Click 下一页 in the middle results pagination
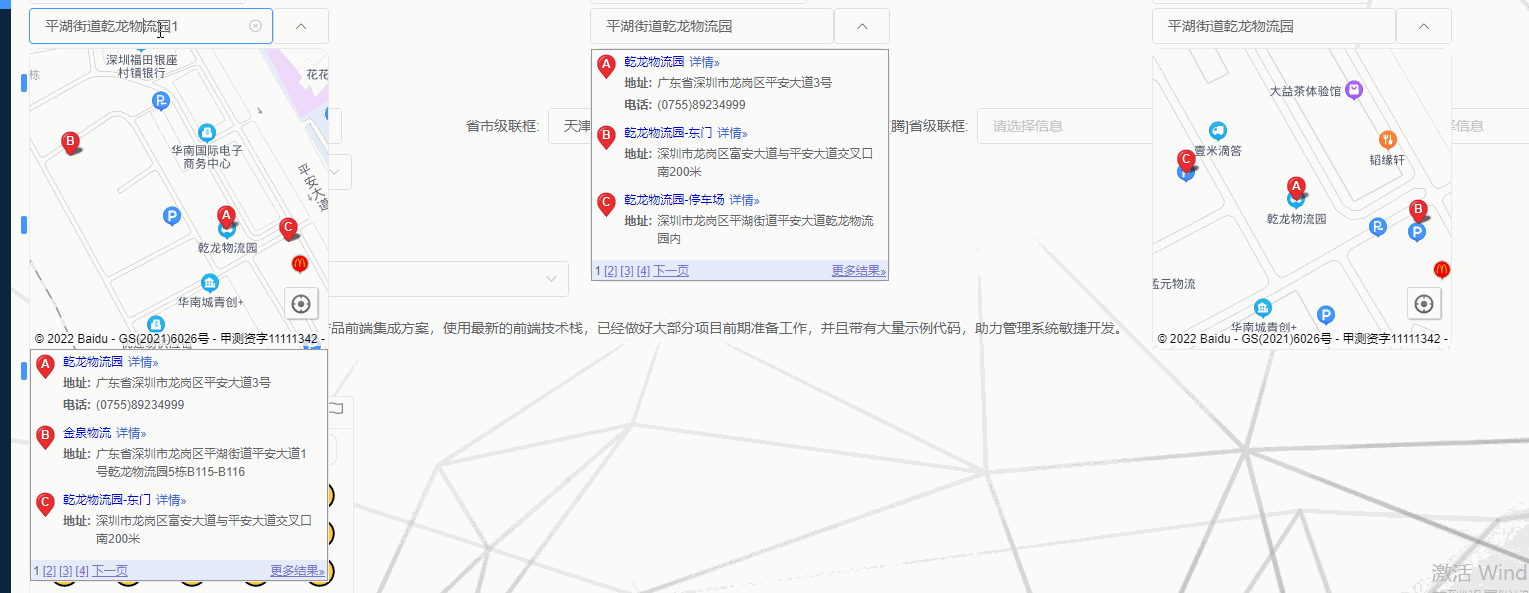 coord(671,271)
